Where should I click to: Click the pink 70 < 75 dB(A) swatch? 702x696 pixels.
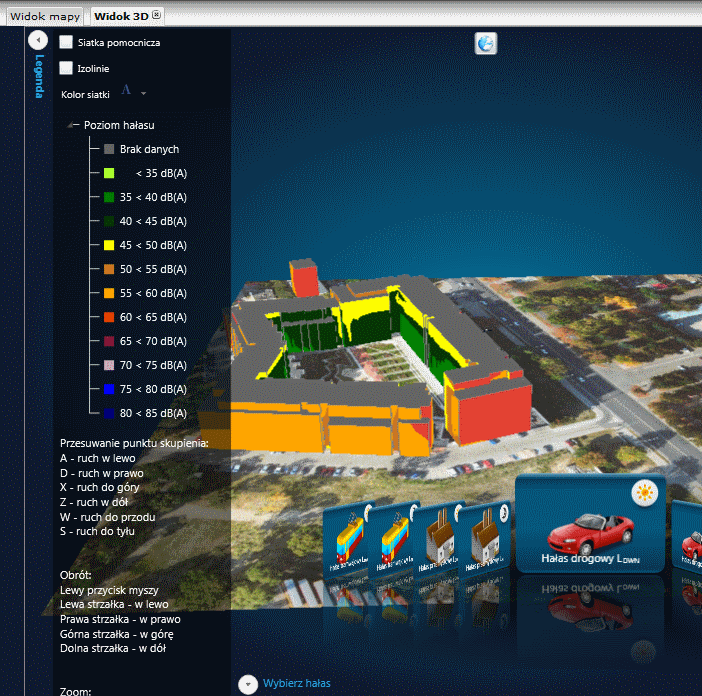tap(109, 365)
